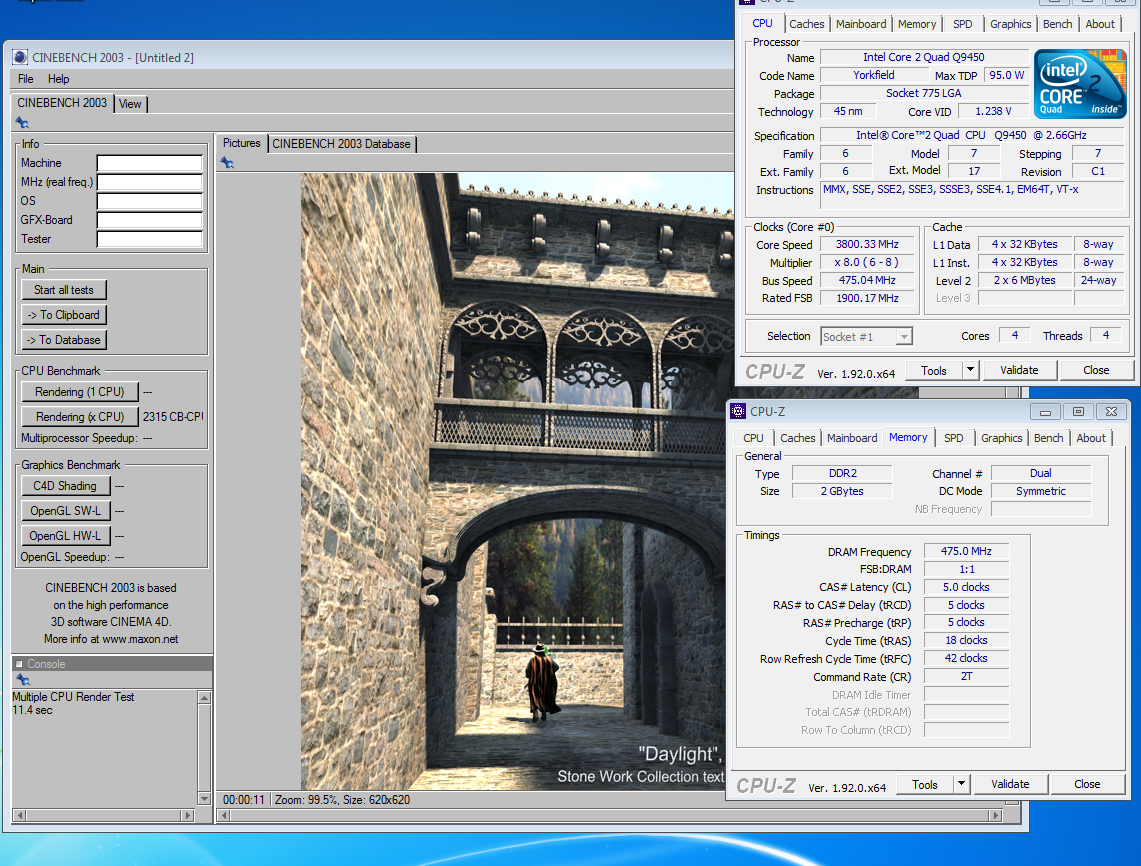This screenshot has width=1141, height=866.
Task: Run Rendering (x CPU) benchmark
Action: click(79, 417)
